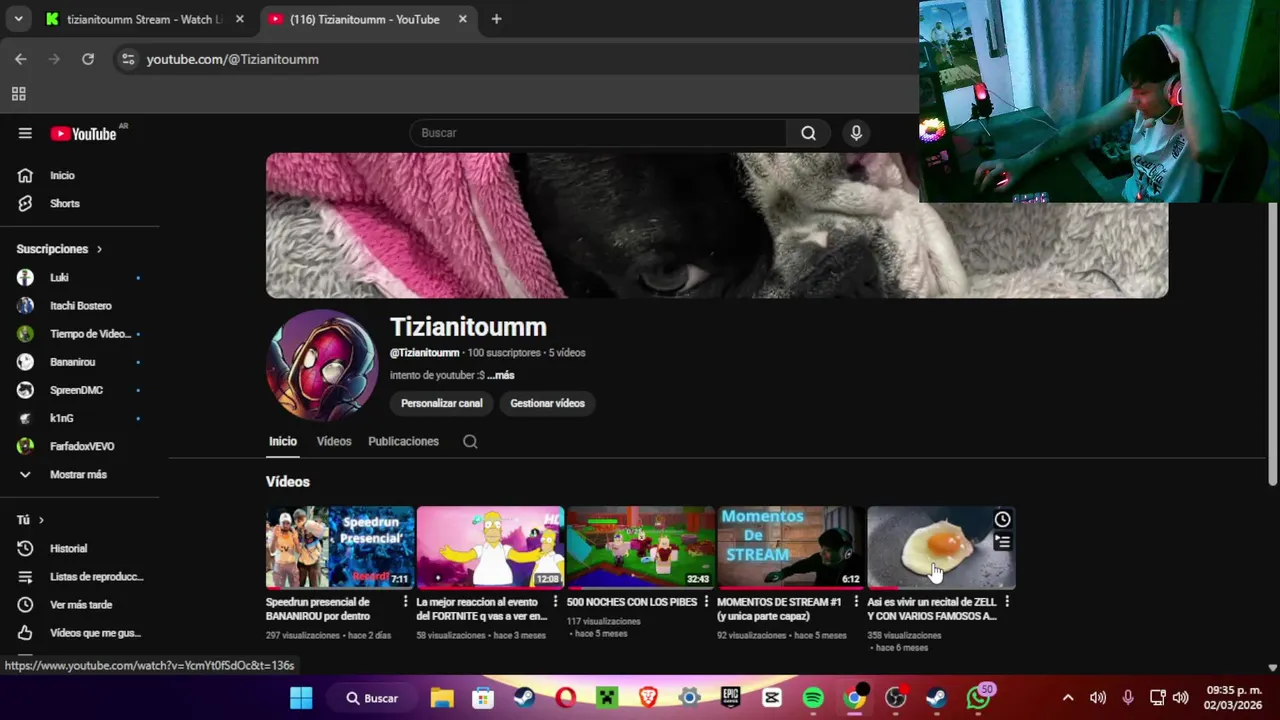Open OBS Studio from the taskbar

click(895, 698)
